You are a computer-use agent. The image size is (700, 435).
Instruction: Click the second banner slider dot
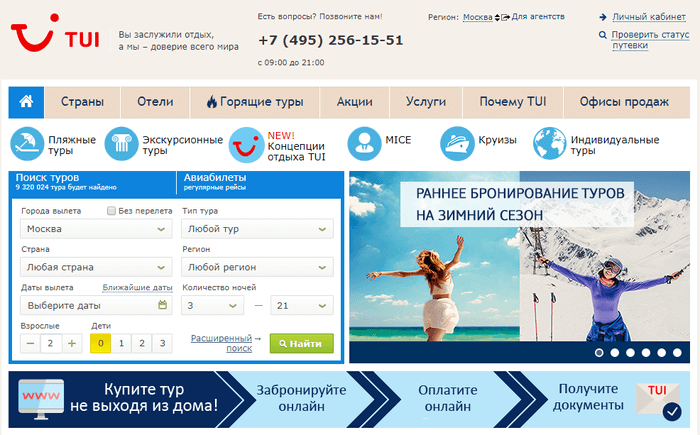tap(615, 352)
